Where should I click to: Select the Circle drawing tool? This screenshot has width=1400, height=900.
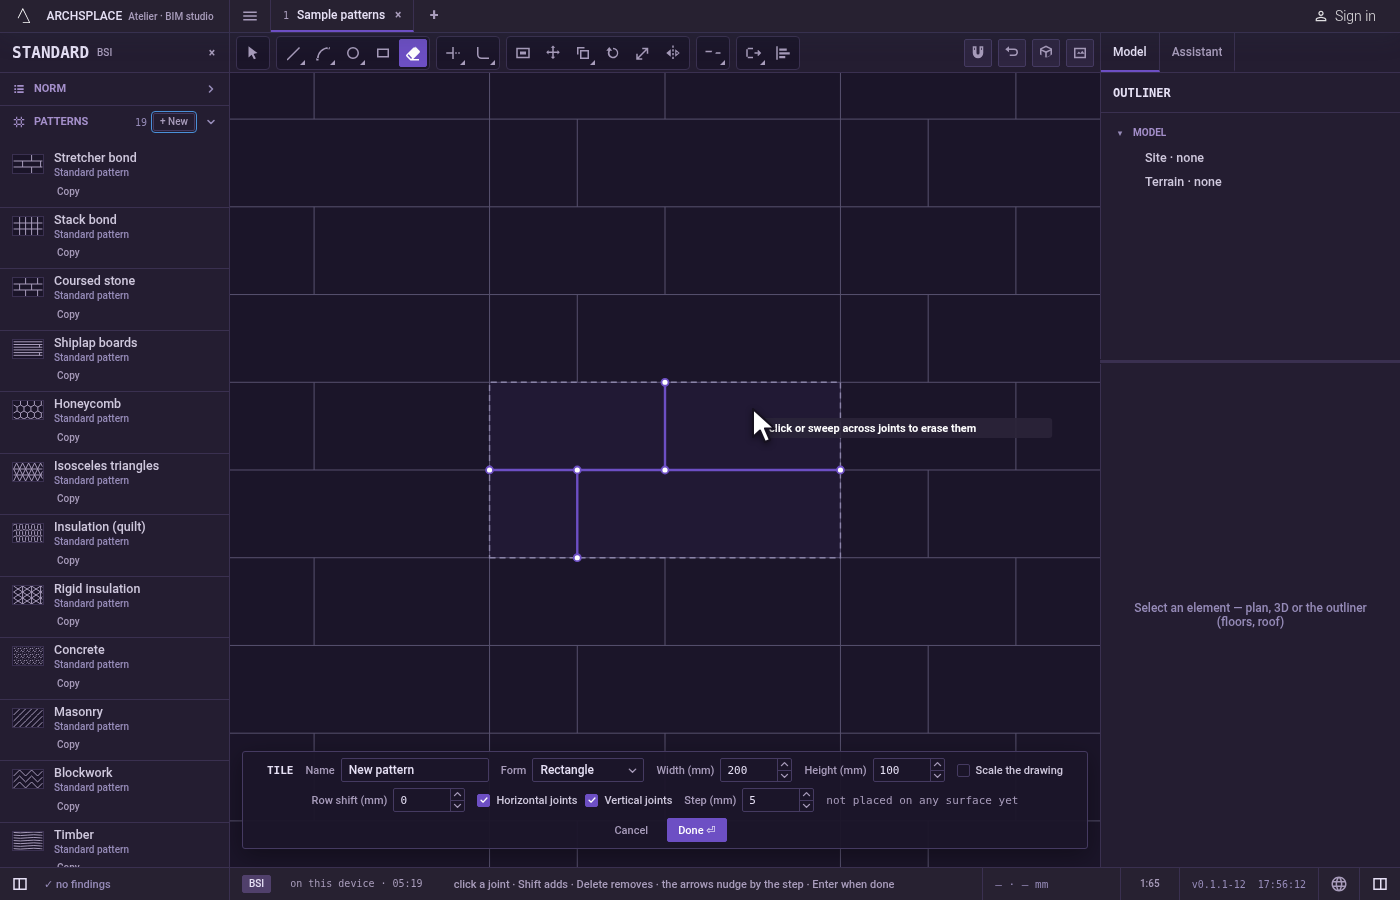(x=353, y=53)
